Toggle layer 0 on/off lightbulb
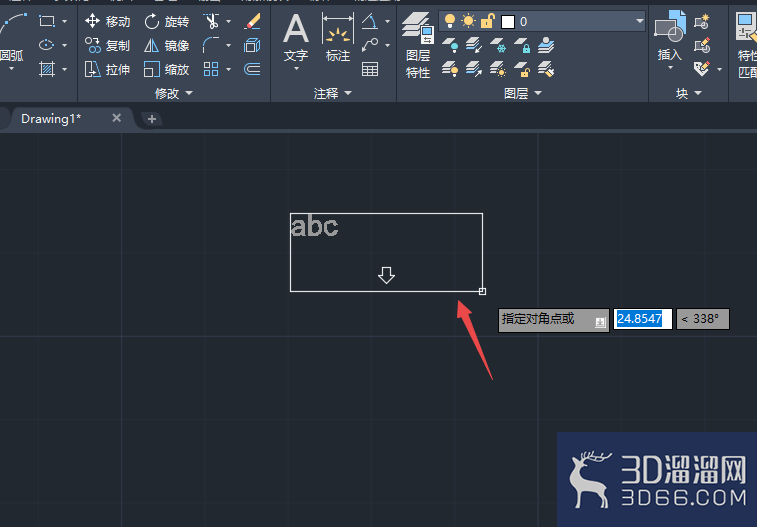757x527 pixels. point(449,21)
